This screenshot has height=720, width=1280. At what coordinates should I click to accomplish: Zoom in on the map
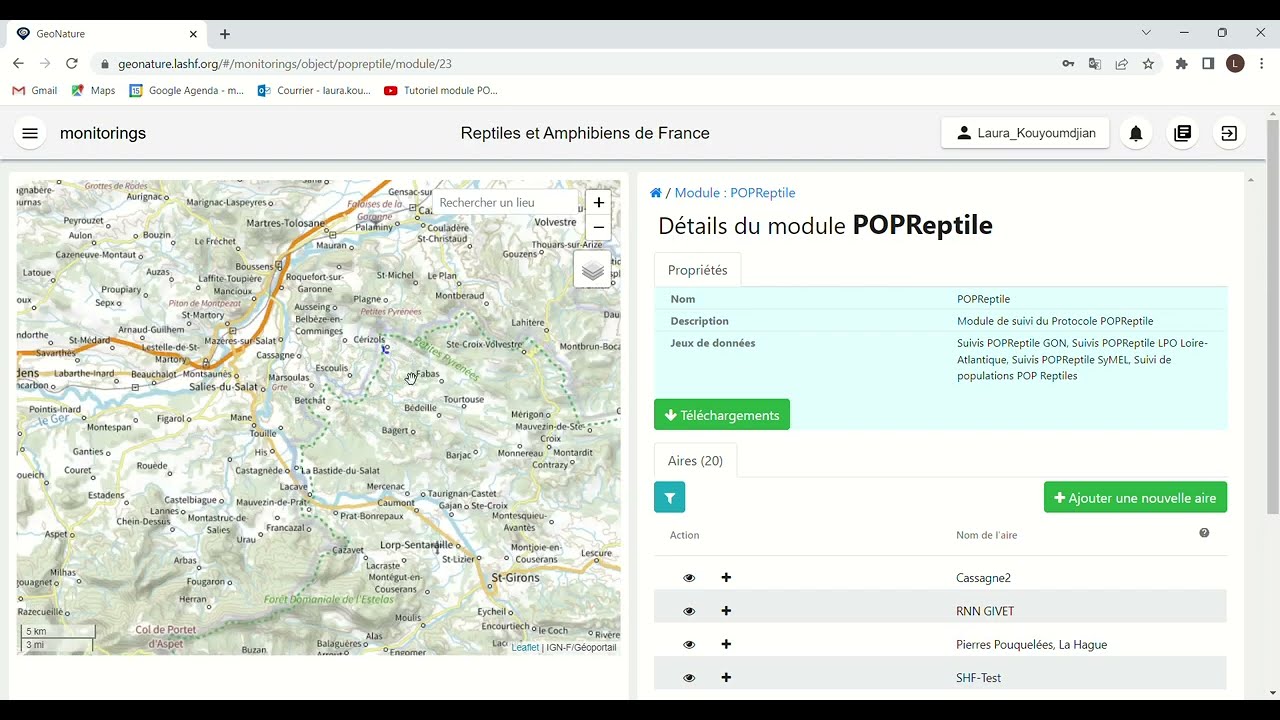(598, 202)
